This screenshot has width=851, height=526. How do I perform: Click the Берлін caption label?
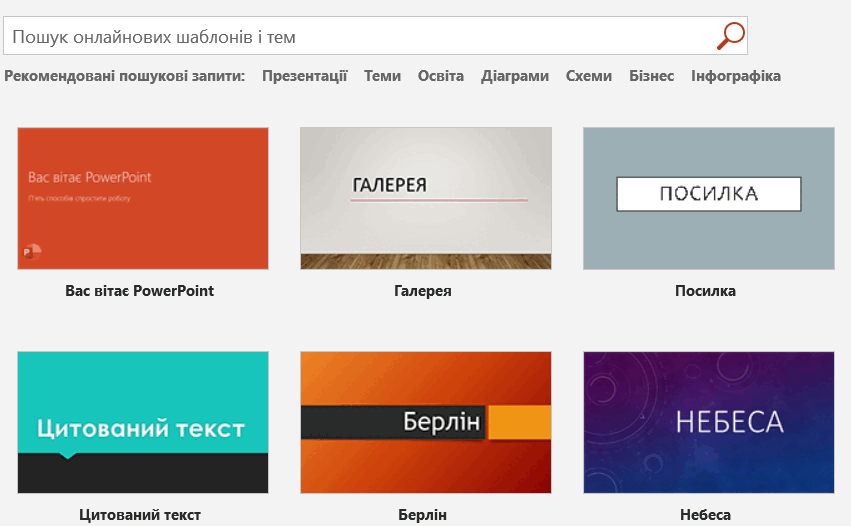[x=422, y=515]
